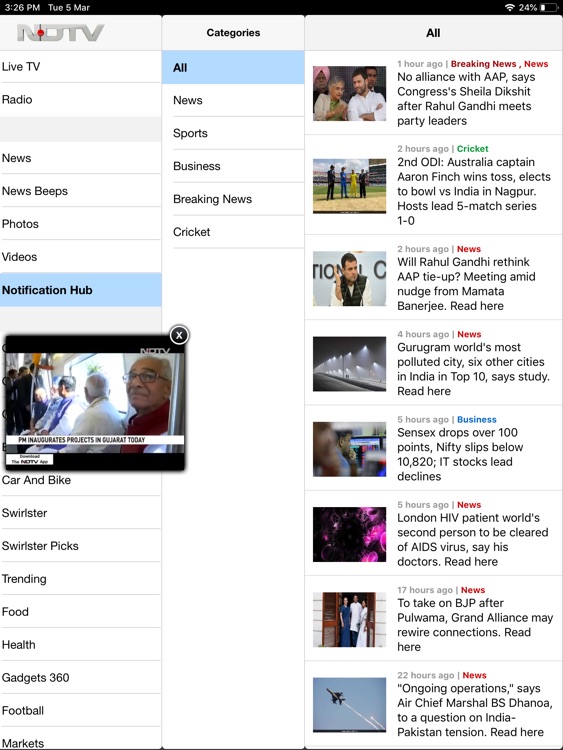
Task: Open Car And Bike section
Action: pyautogui.click(x=80, y=480)
